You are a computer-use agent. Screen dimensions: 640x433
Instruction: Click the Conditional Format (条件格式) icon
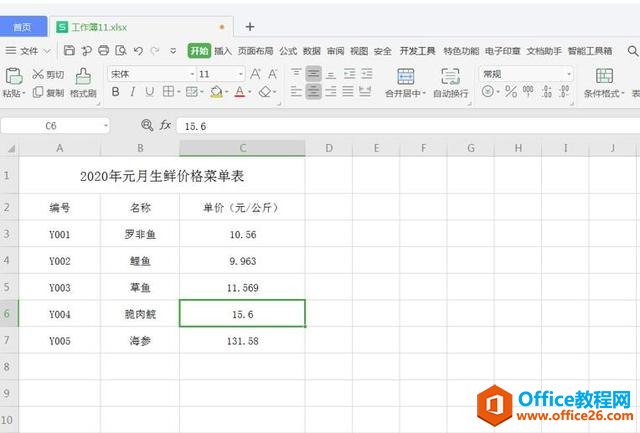point(604,76)
